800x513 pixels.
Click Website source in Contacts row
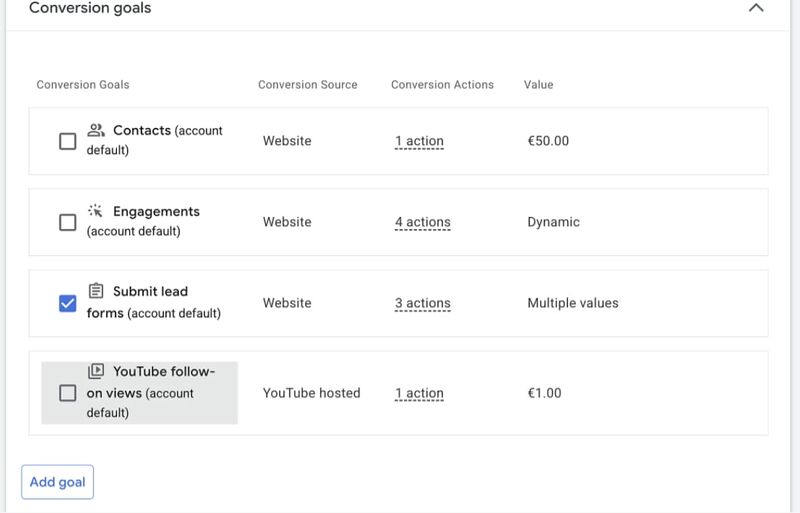pos(287,141)
